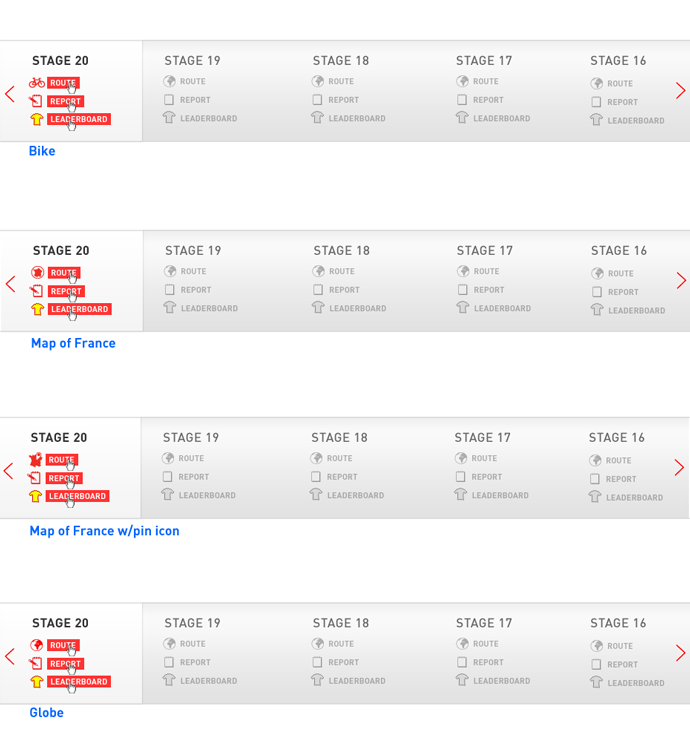Click LEADERBOARD text under Stage 19 in the pin icon row
This screenshot has width=690, height=742.
[207, 495]
